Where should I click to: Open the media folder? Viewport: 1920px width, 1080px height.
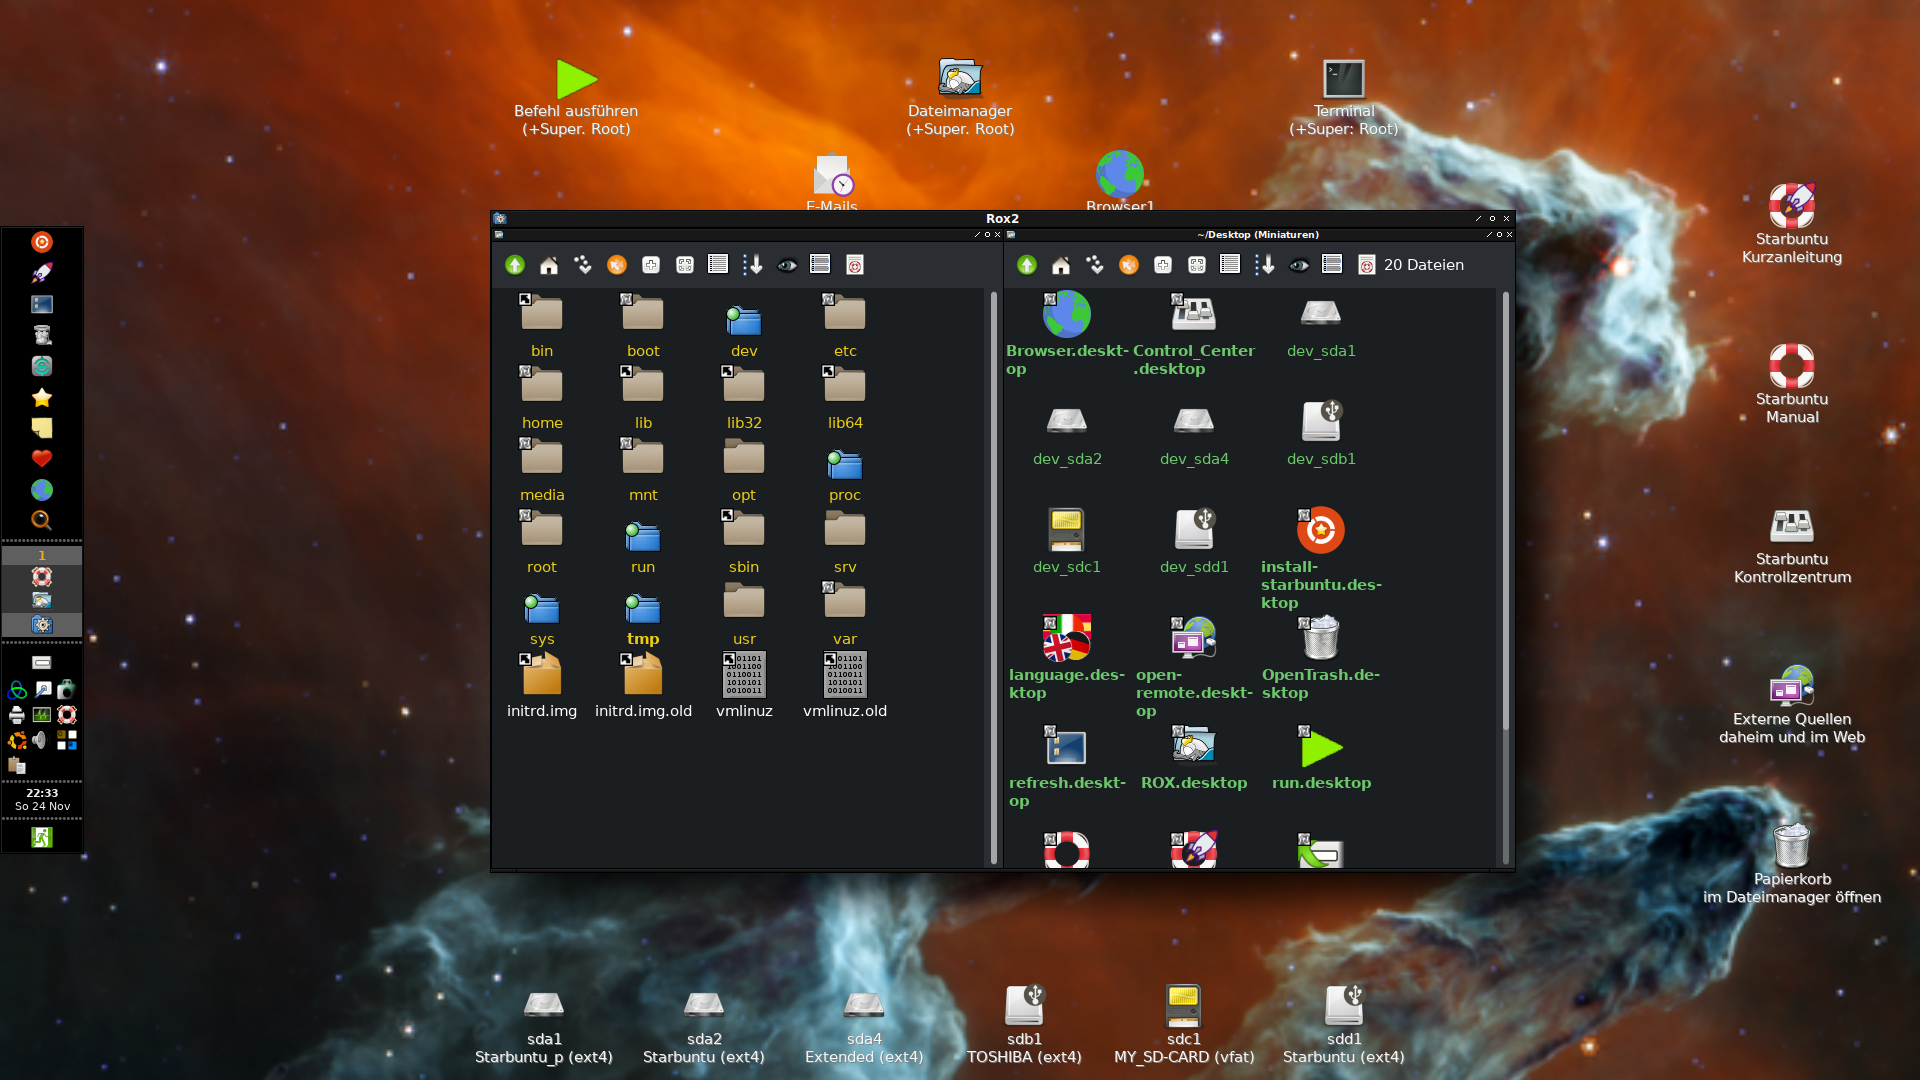[x=542, y=469]
